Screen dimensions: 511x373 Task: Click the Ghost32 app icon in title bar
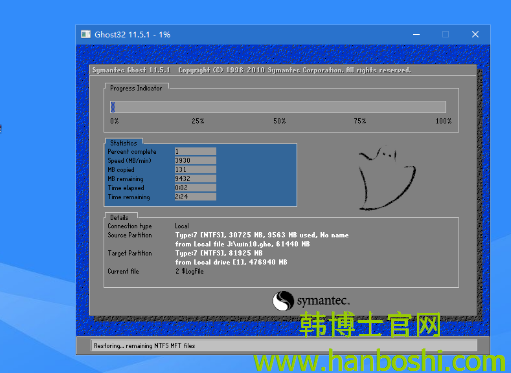(x=86, y=34)
